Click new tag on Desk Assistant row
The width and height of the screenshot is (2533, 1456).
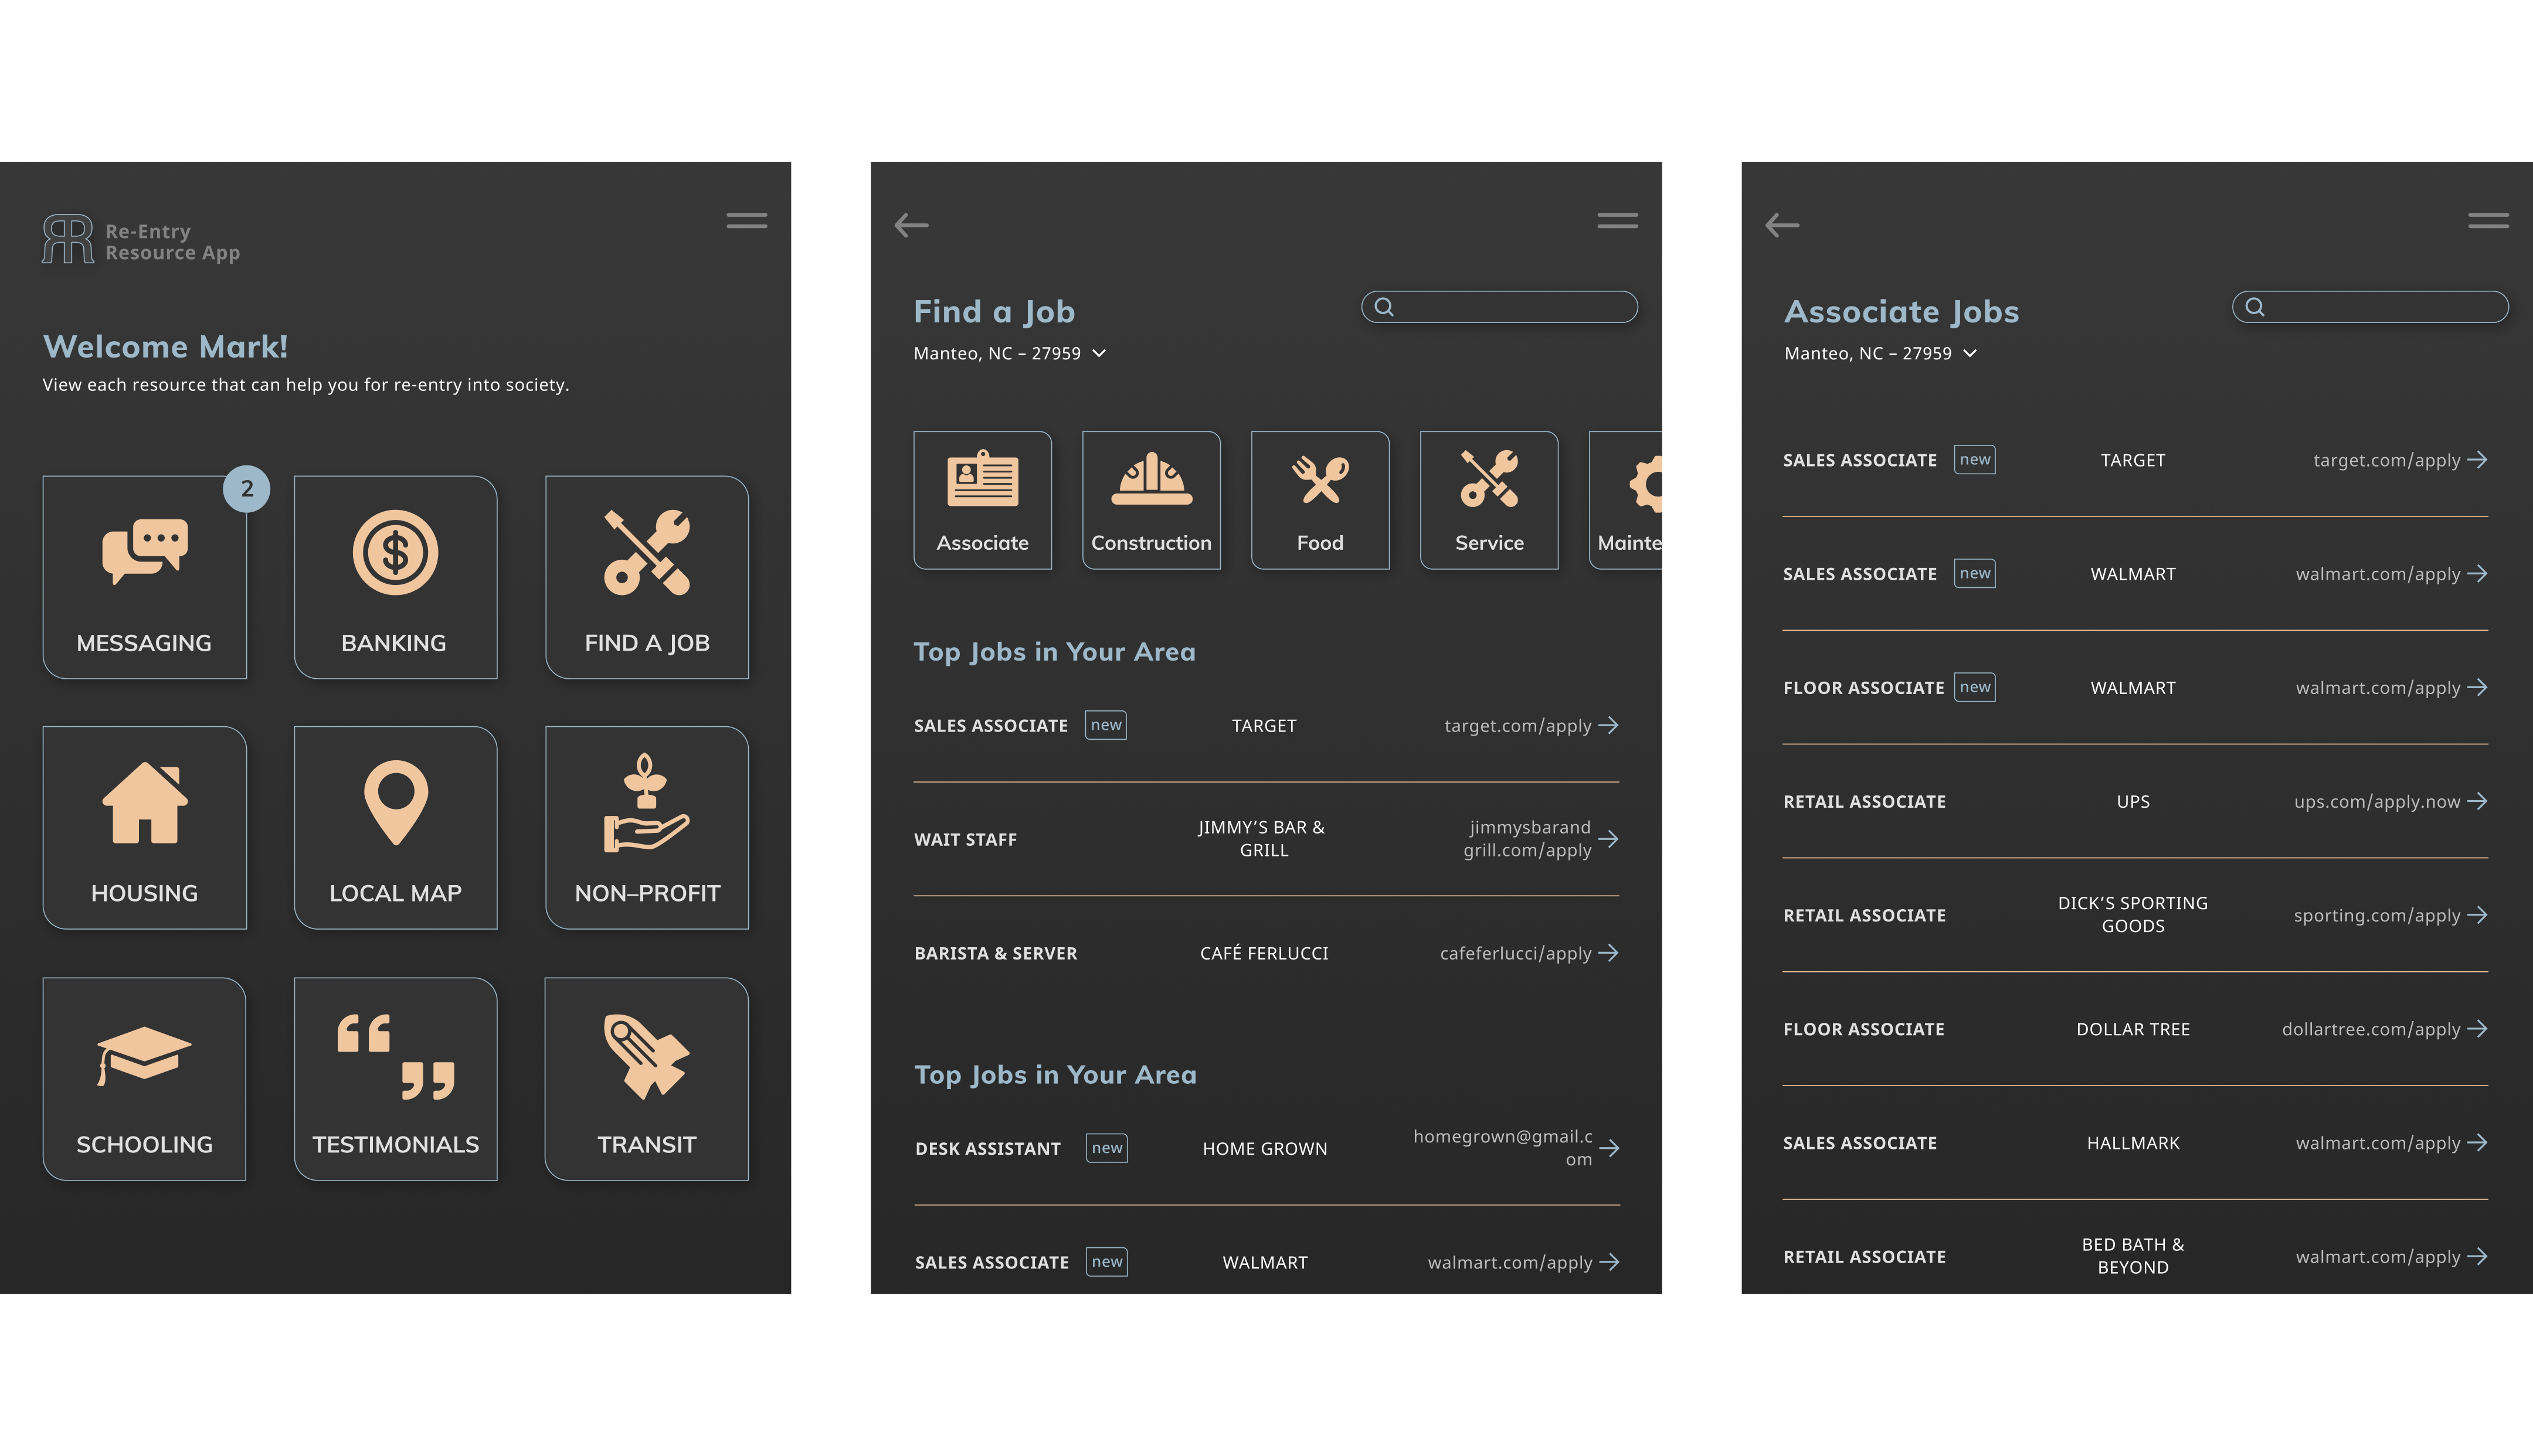(1107, 1148)
